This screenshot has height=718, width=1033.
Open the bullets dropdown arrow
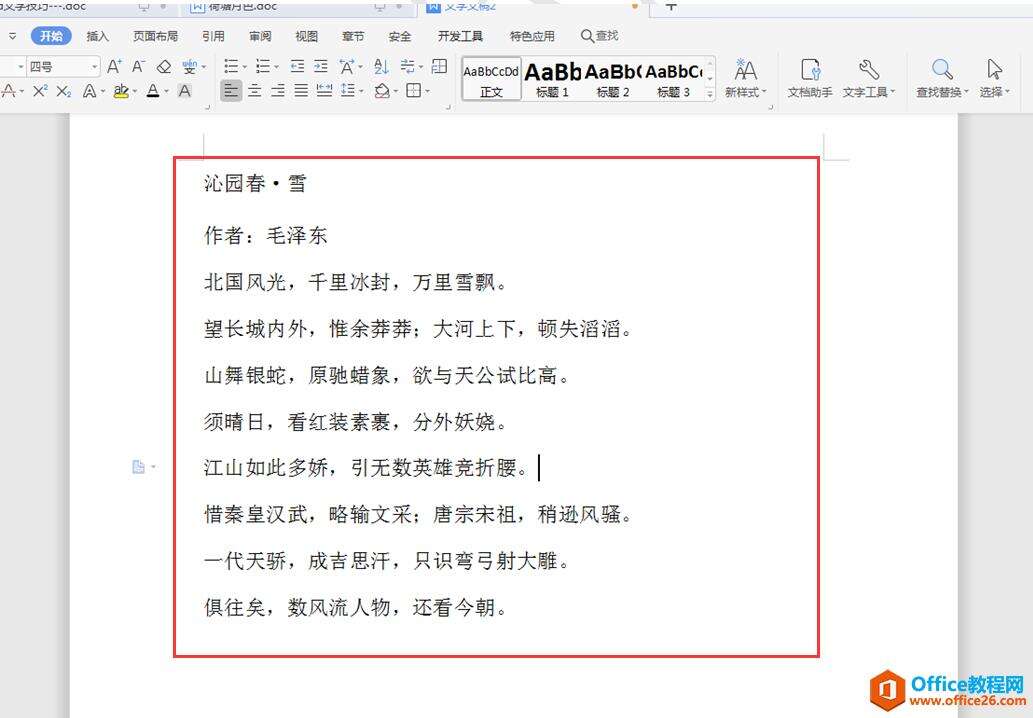(x=244, y=67)
